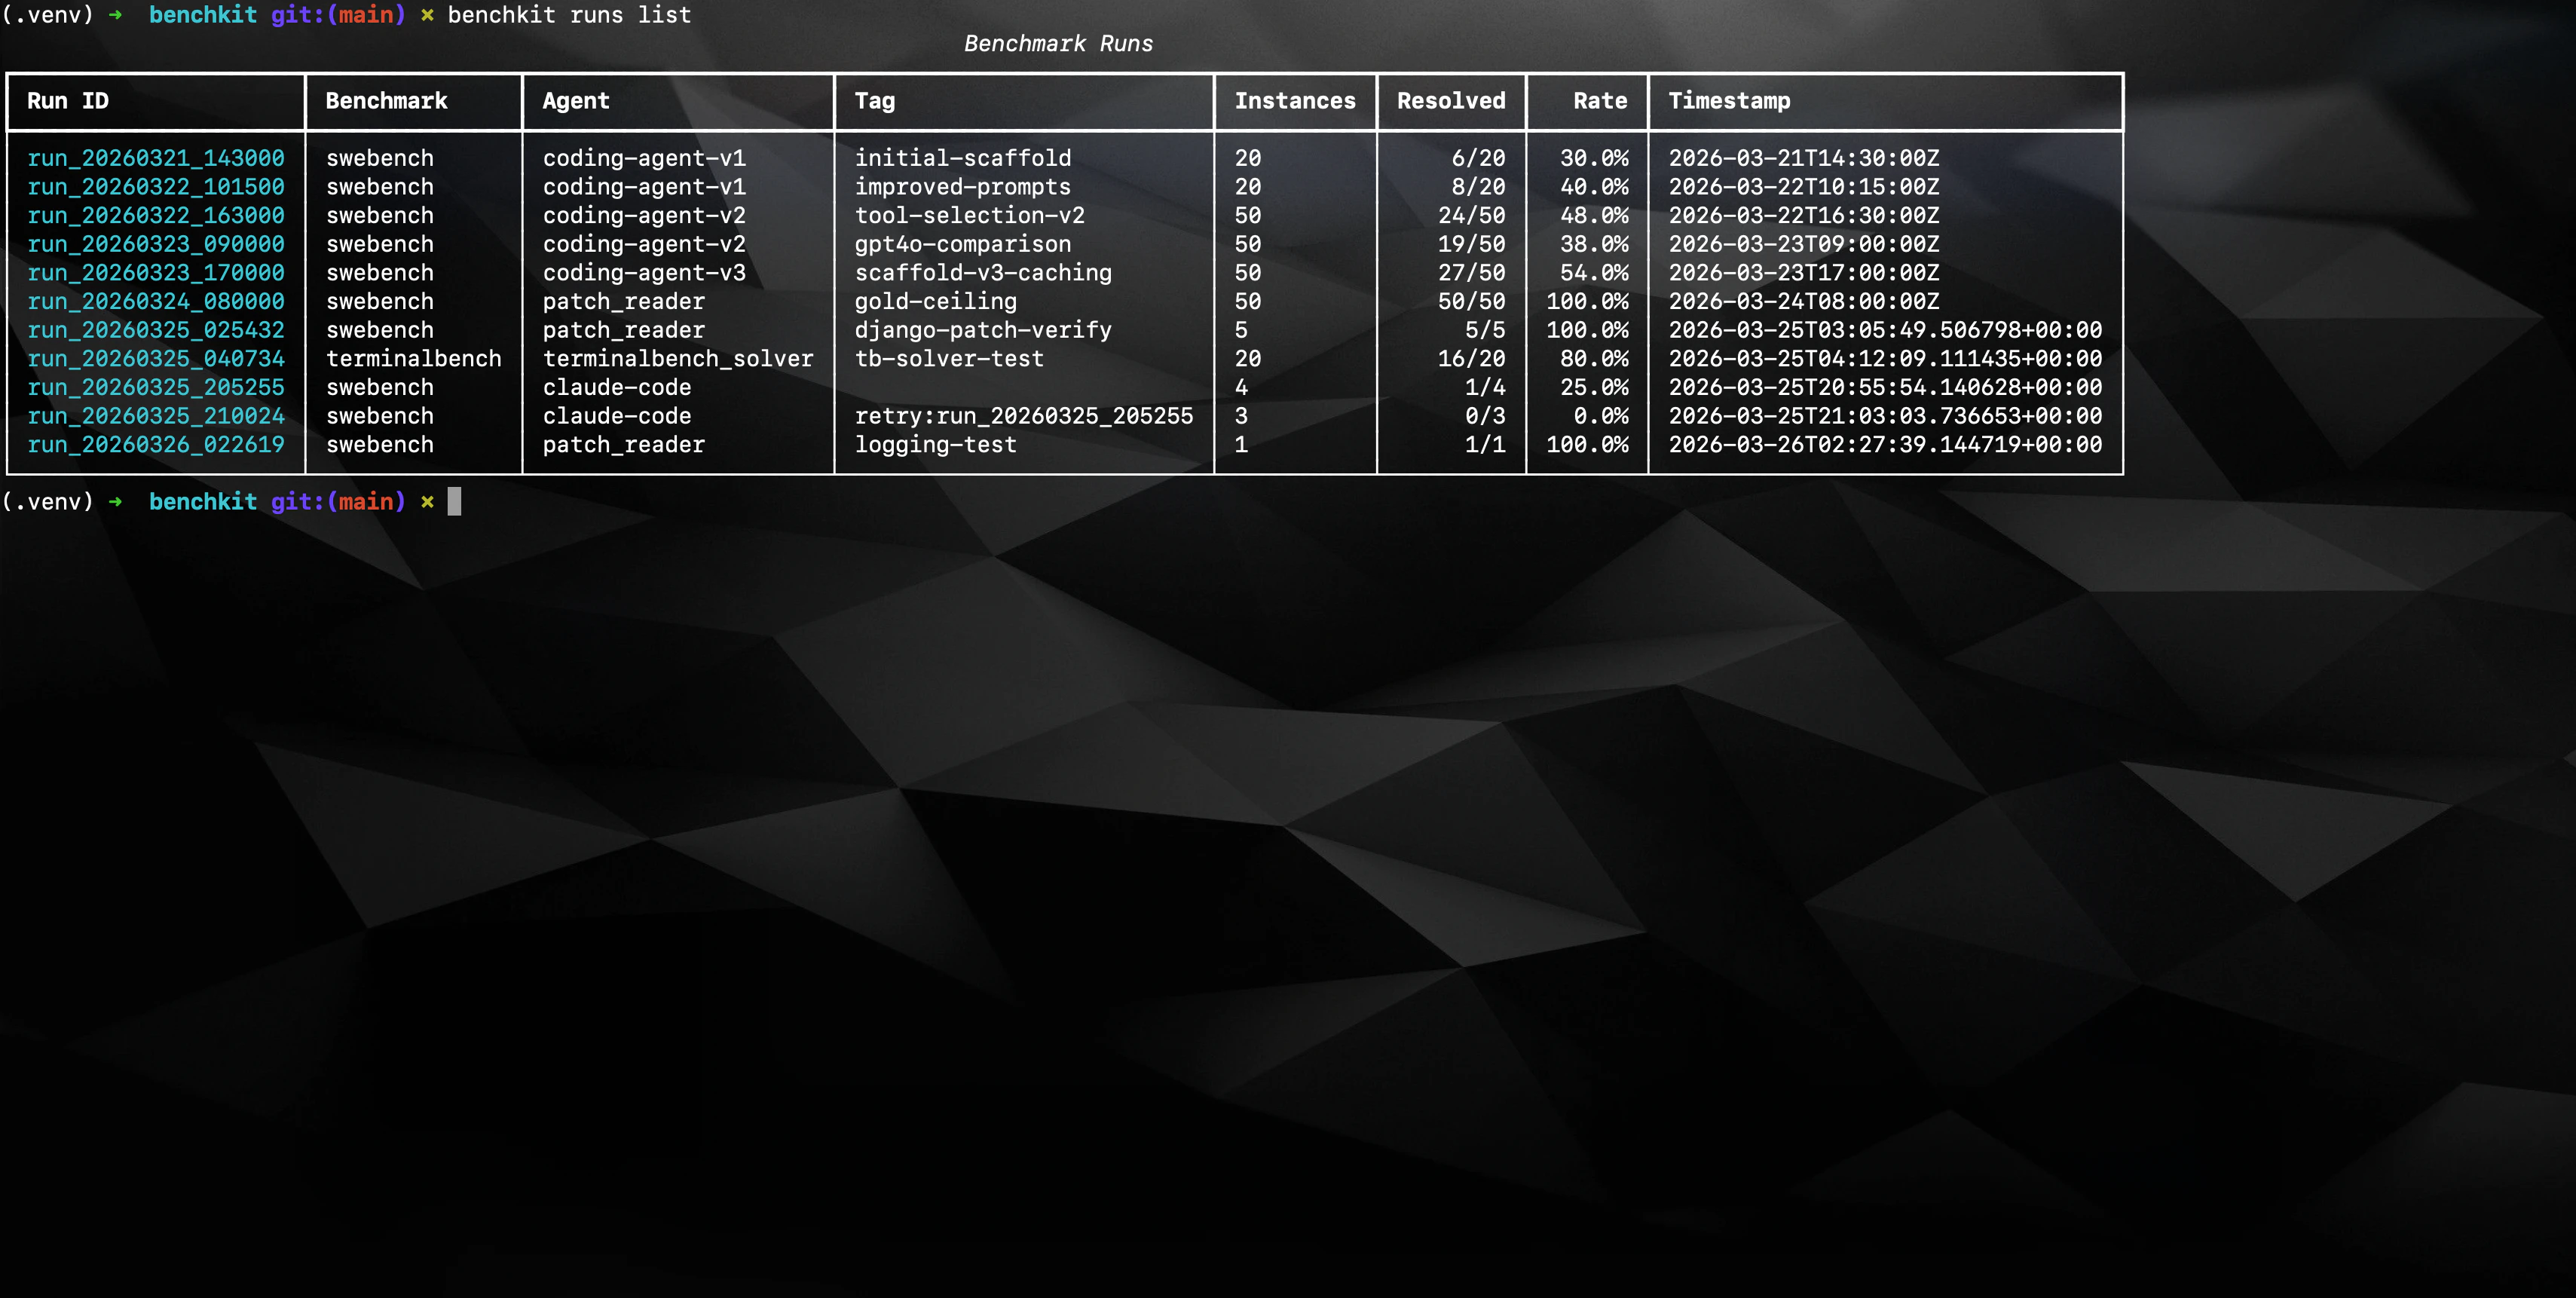2576x1298 pixels.
Task: Click the typed command benchkit runs list
Action: (568, 15)
